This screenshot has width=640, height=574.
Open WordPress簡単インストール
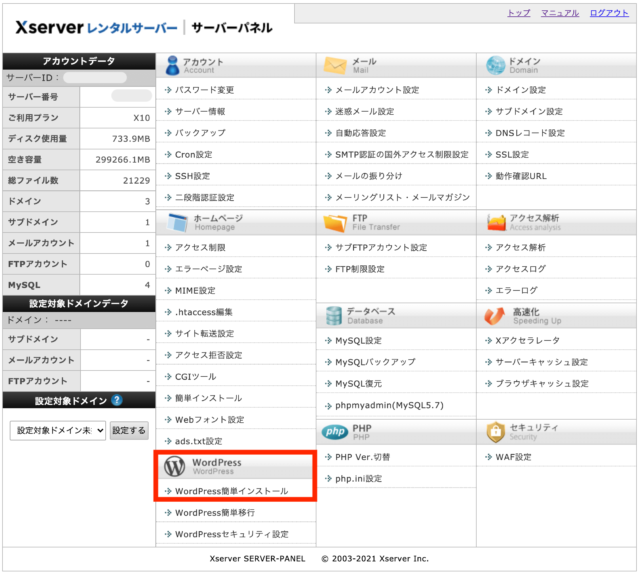(231, 491)
